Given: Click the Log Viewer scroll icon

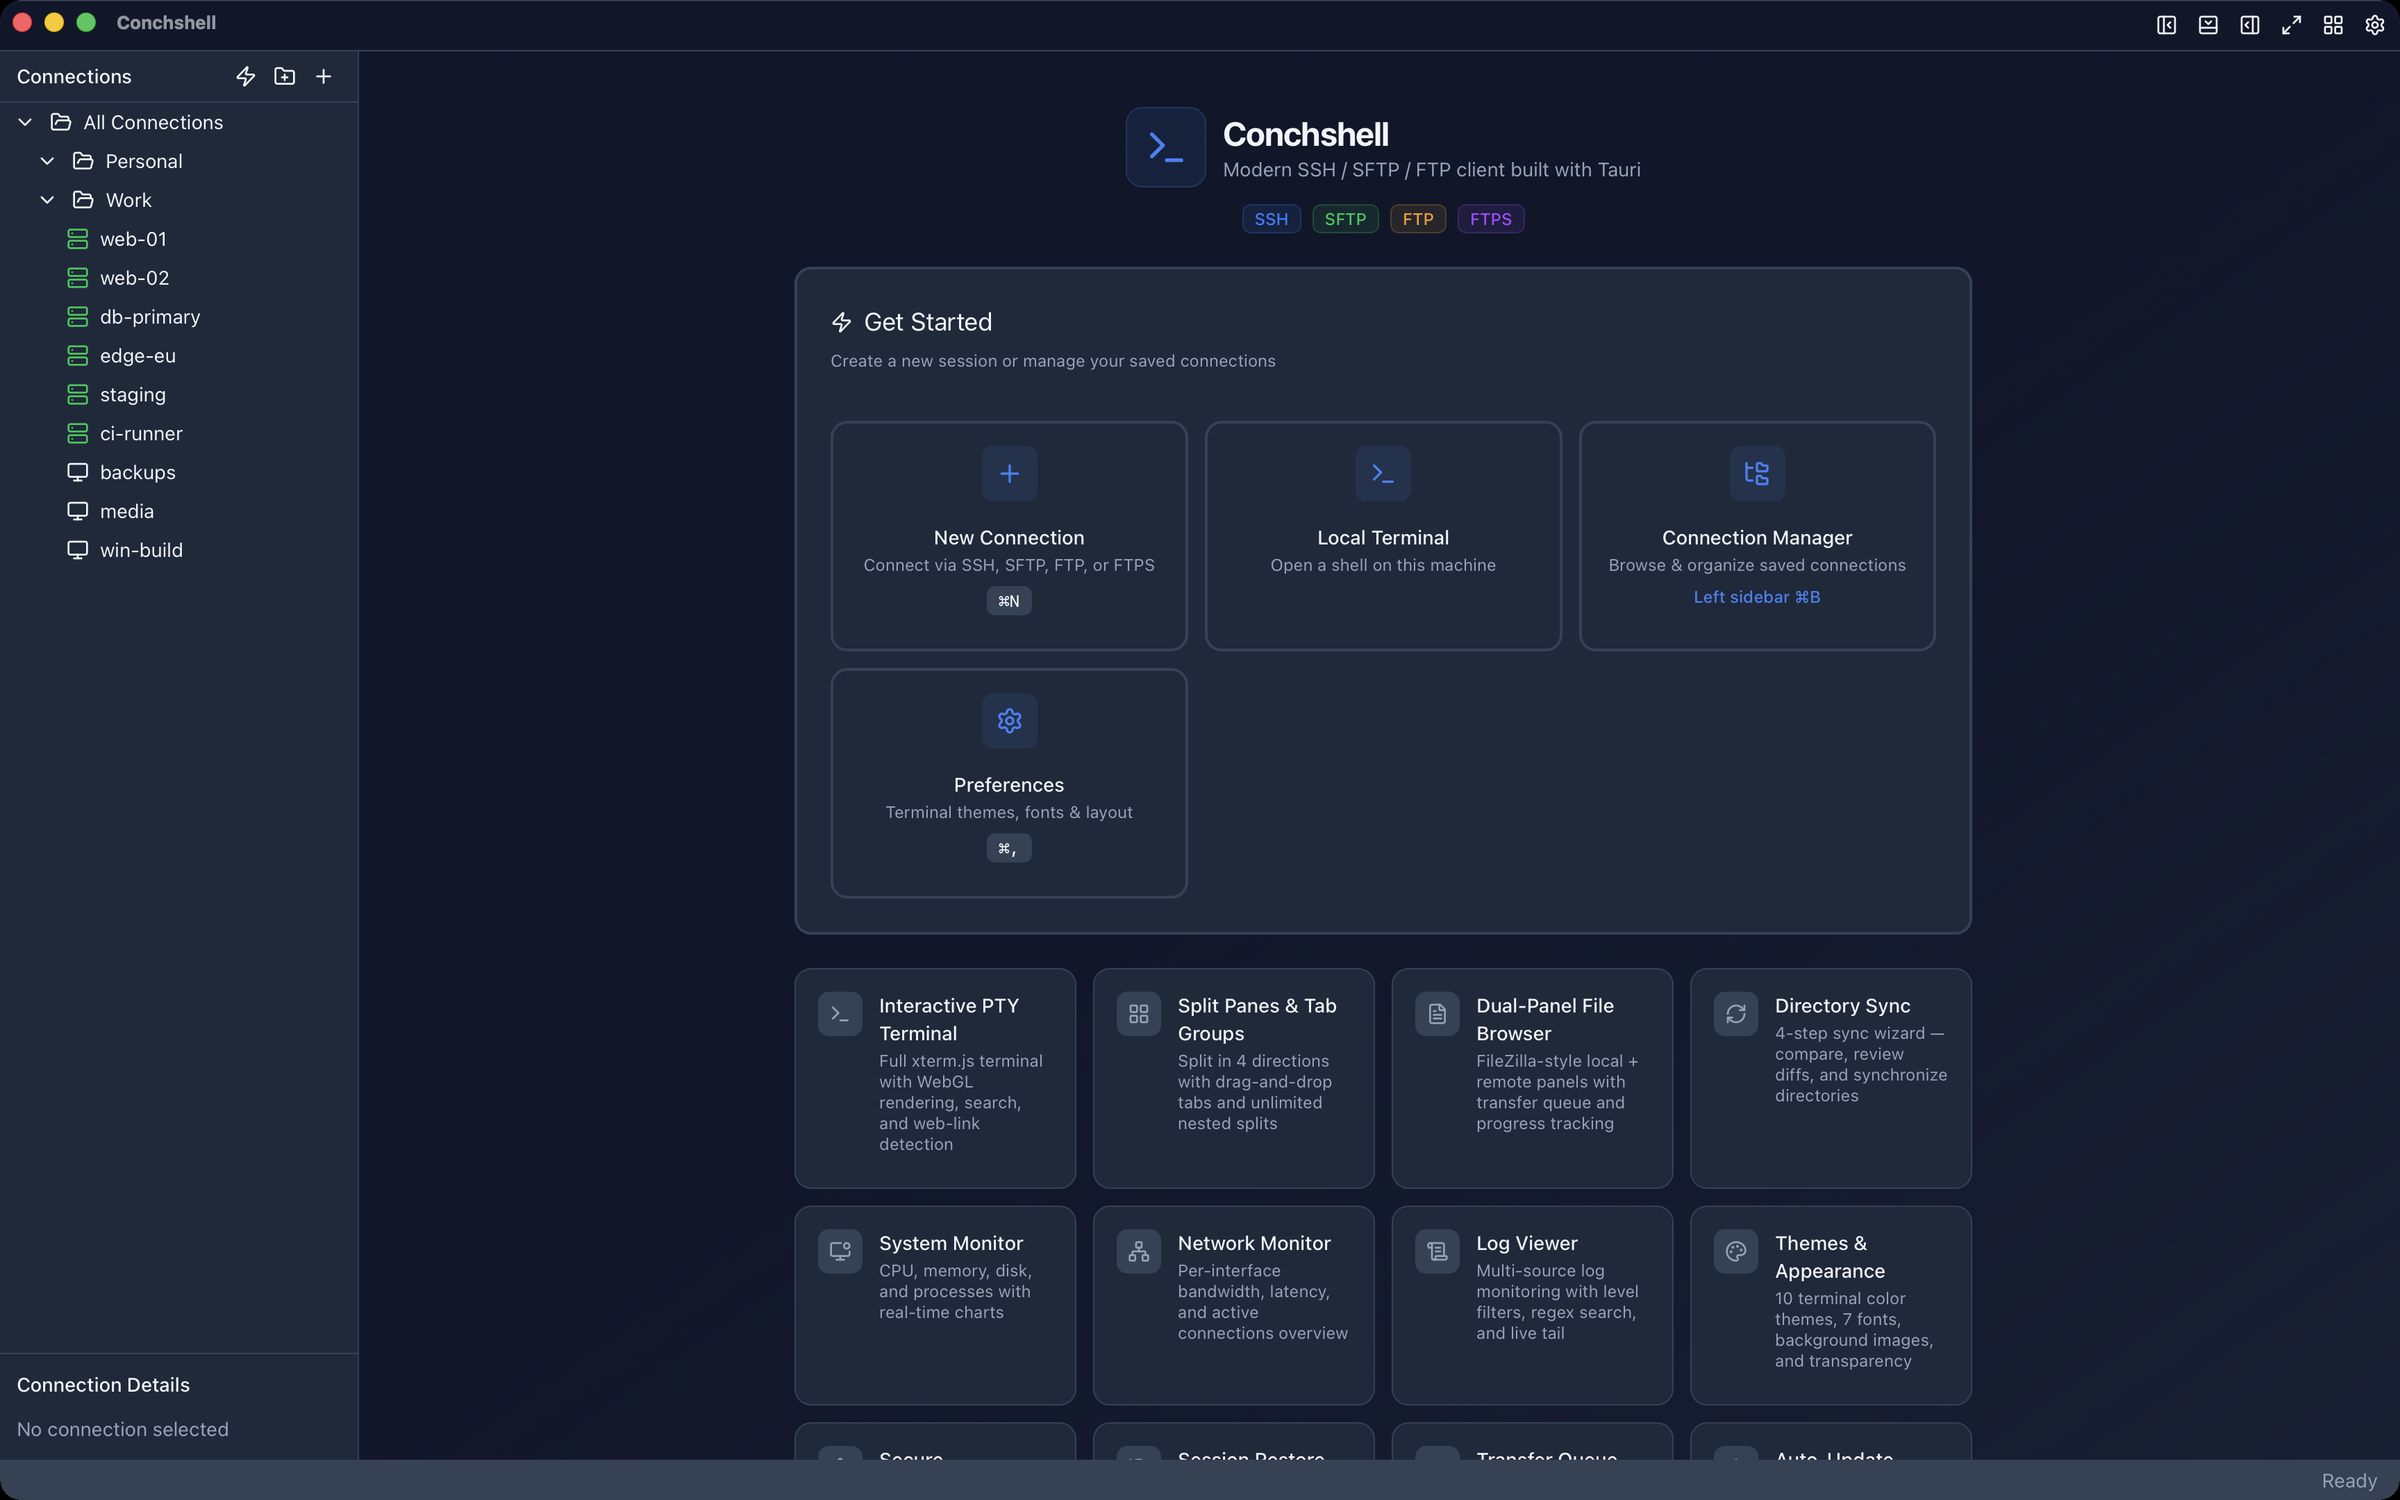Looking at the screenshot, I should click(1437, 1251).
